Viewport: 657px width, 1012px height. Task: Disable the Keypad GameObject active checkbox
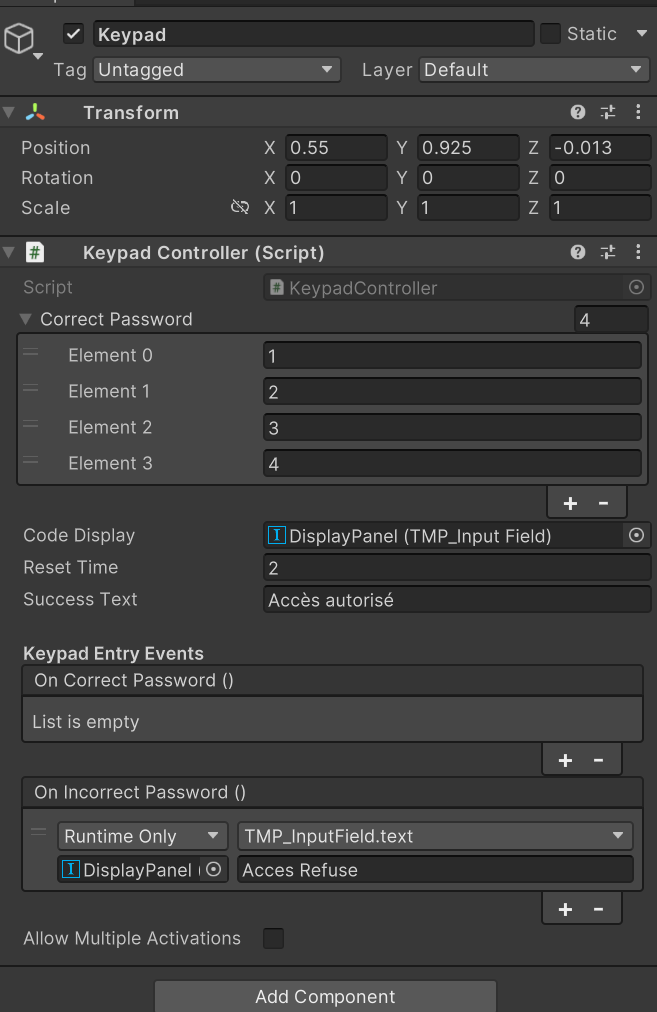pos(73,34)
